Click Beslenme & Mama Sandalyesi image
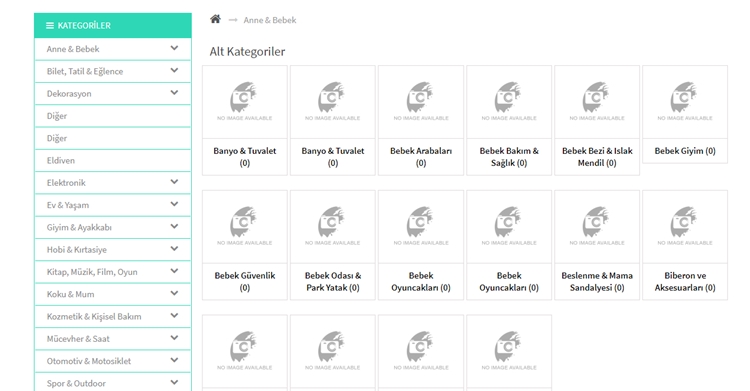 click(x=597, y=227)
